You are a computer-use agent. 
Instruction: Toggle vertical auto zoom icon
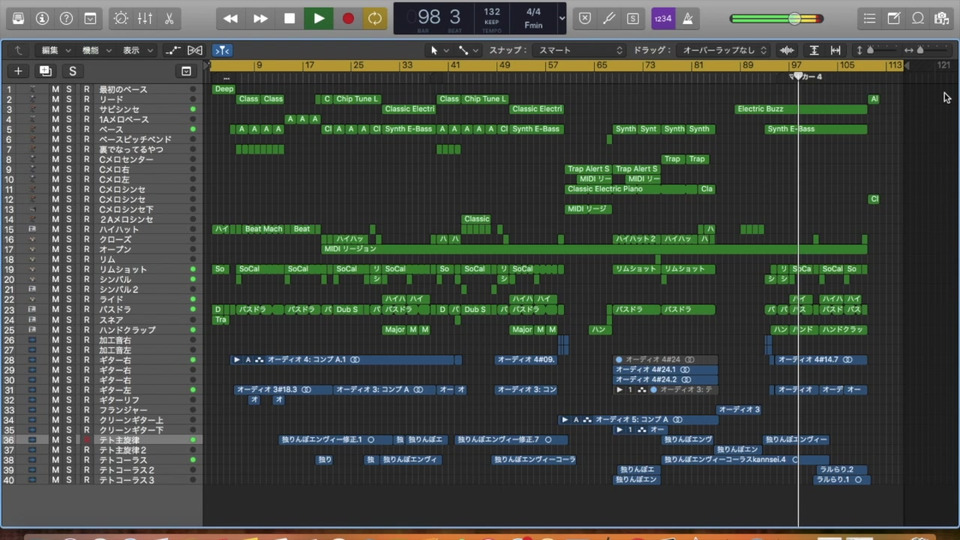pos(814,50)
